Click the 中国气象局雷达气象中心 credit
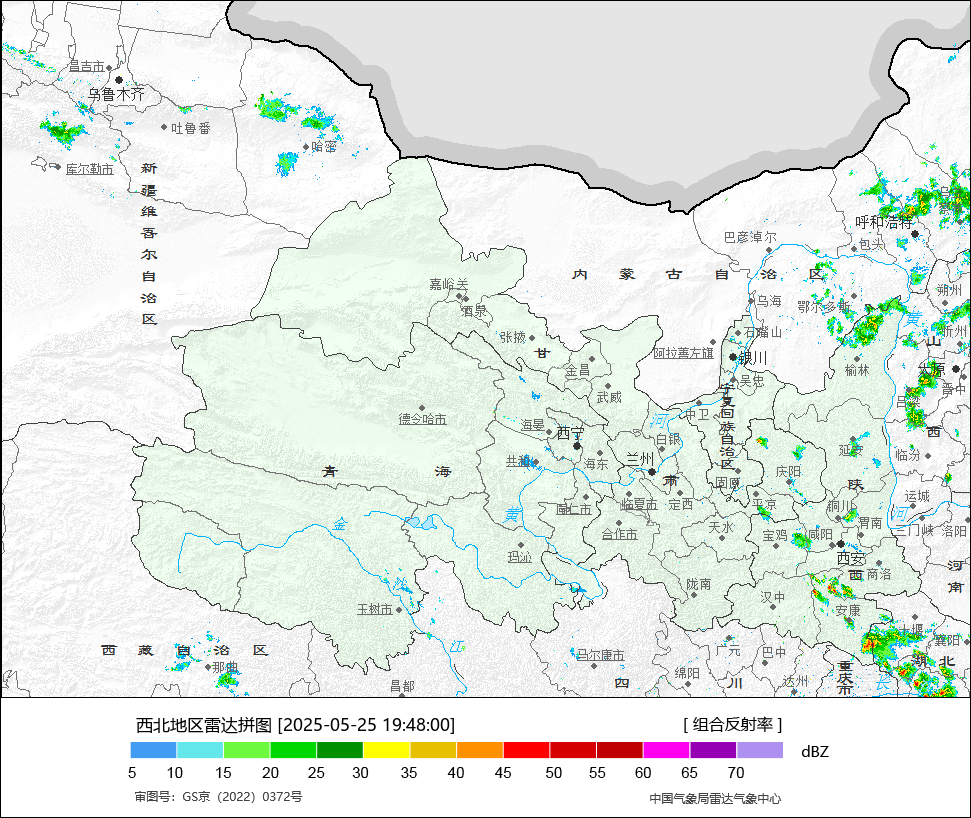971x818 pixels. pyautogui.click(x=715, y=799)
